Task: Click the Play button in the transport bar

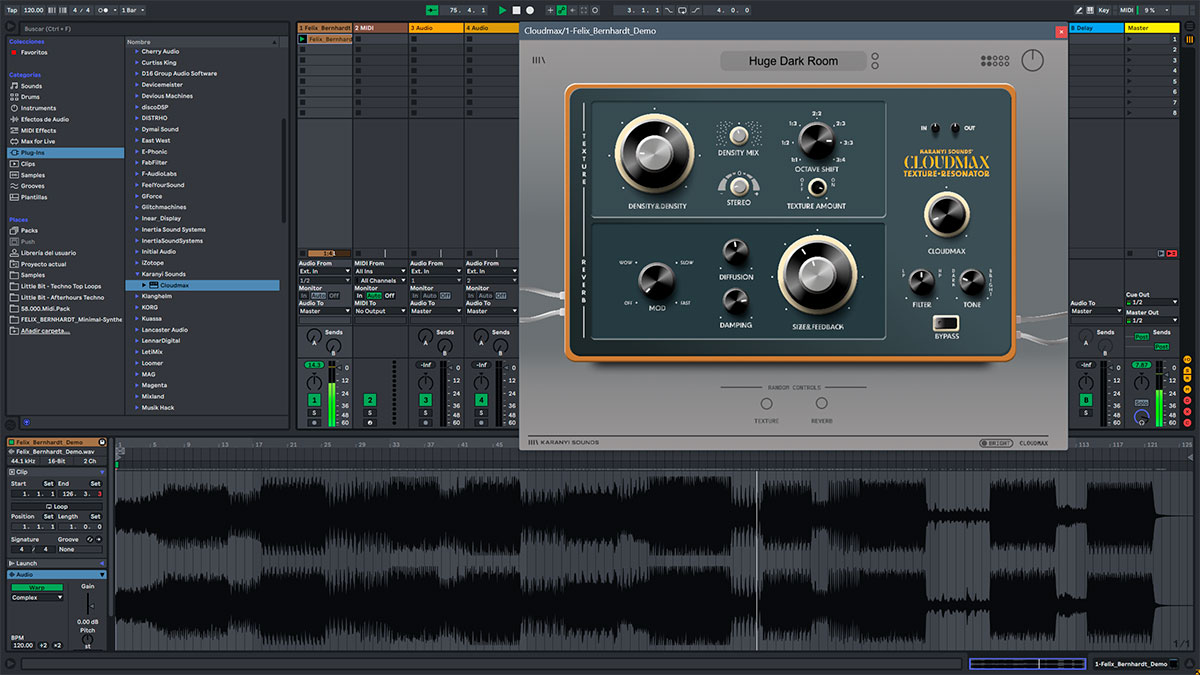Action: 503,10
